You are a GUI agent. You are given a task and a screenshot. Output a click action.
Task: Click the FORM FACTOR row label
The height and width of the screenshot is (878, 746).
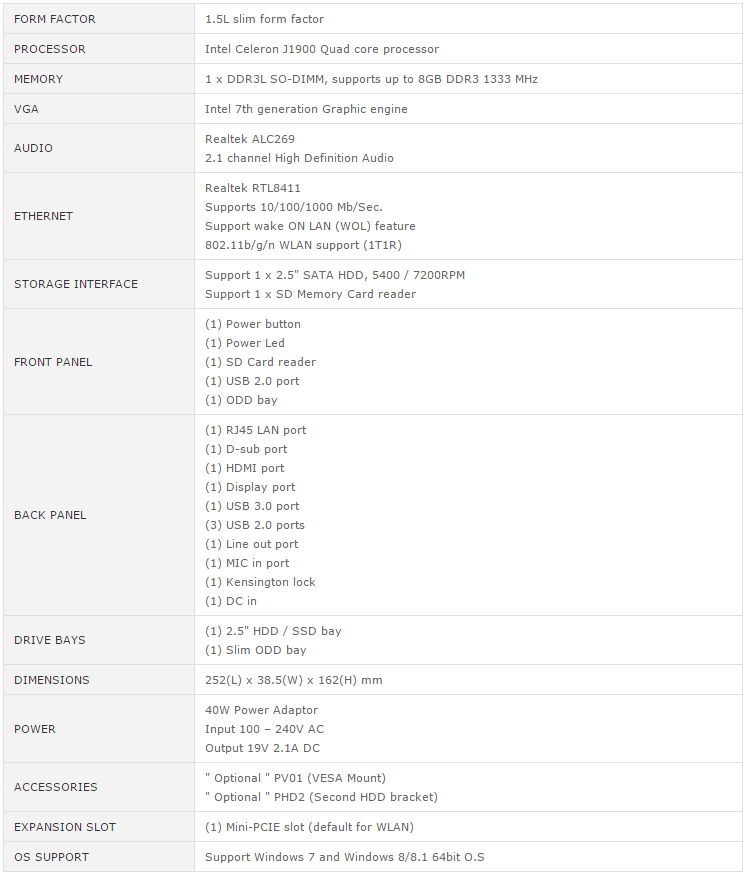coord(55,19)
